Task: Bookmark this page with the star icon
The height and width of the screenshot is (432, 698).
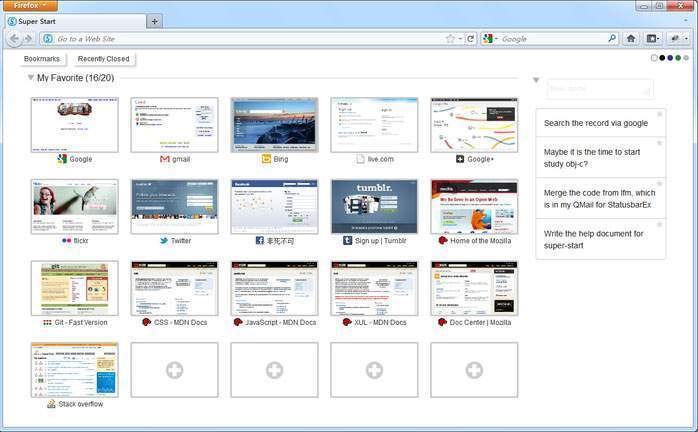Action: pyautogui.click(x=450, y=39)
